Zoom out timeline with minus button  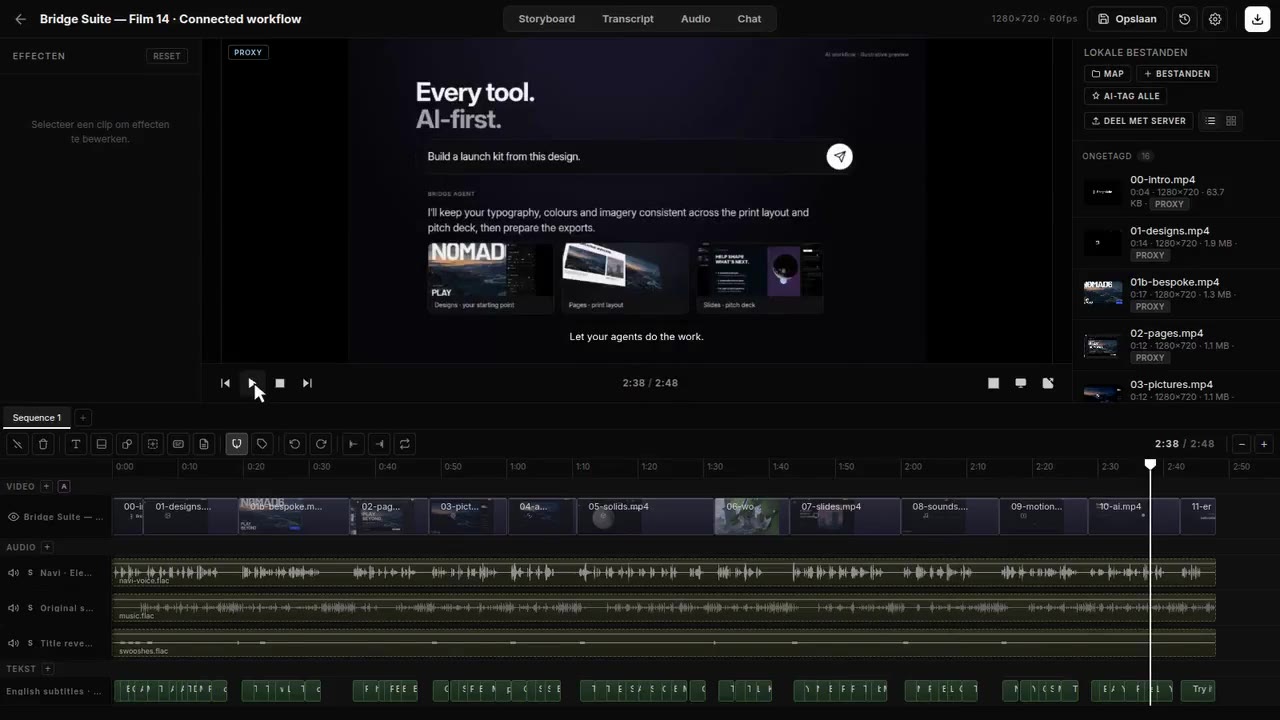pos(1242,444)
